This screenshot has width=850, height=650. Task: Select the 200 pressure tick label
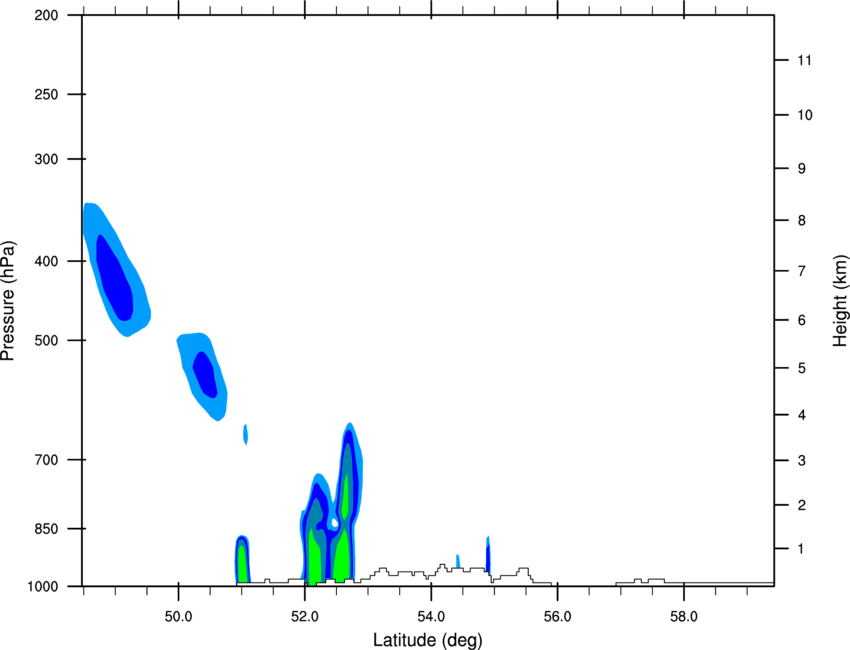click(46, 16)
